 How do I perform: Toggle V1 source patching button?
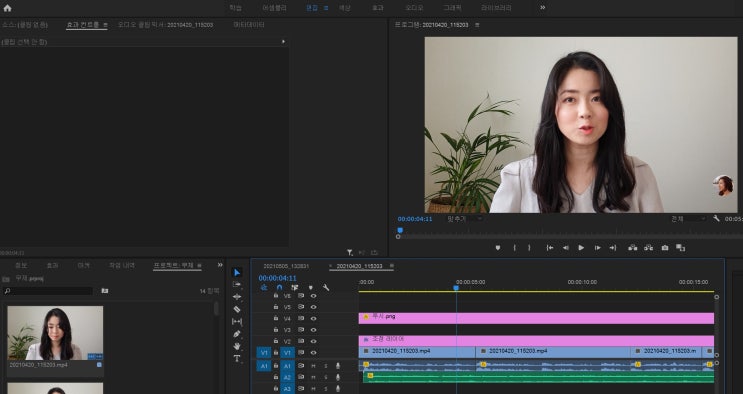tap(264, 353)
